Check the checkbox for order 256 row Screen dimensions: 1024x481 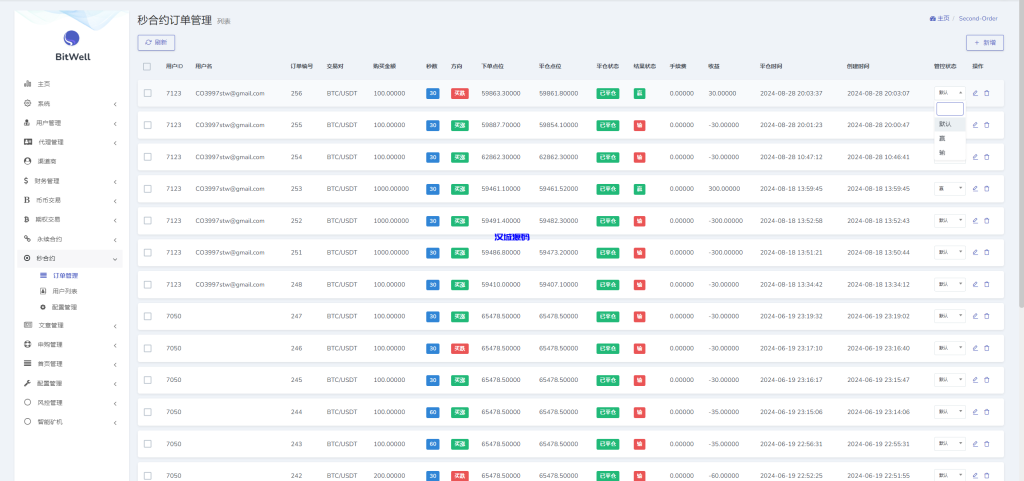point(147,93)
